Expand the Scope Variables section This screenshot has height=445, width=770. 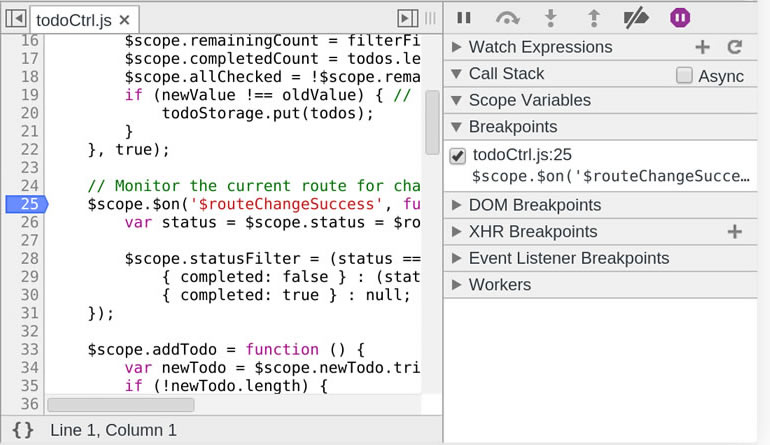(529, 100)
